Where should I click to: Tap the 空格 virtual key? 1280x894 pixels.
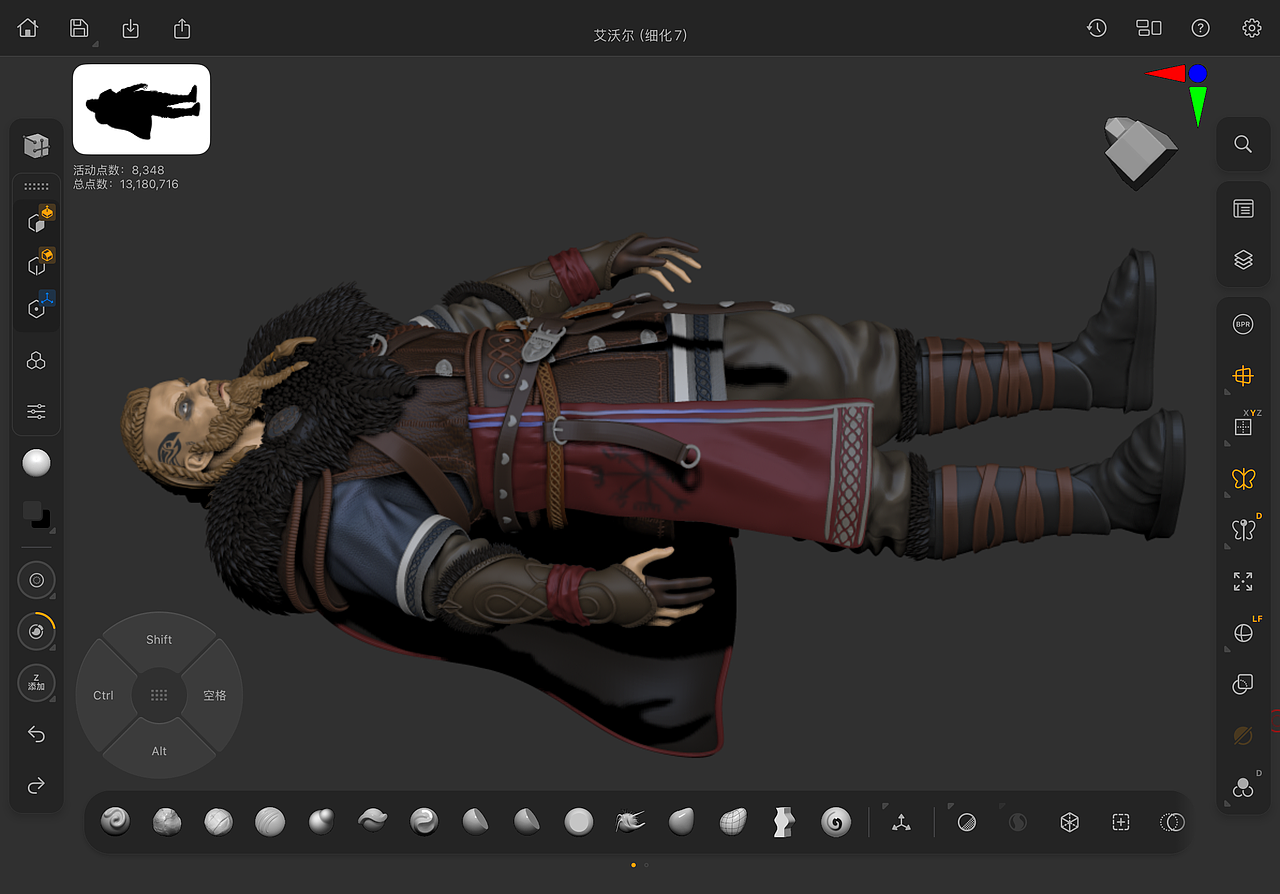[x=215, y=695]
